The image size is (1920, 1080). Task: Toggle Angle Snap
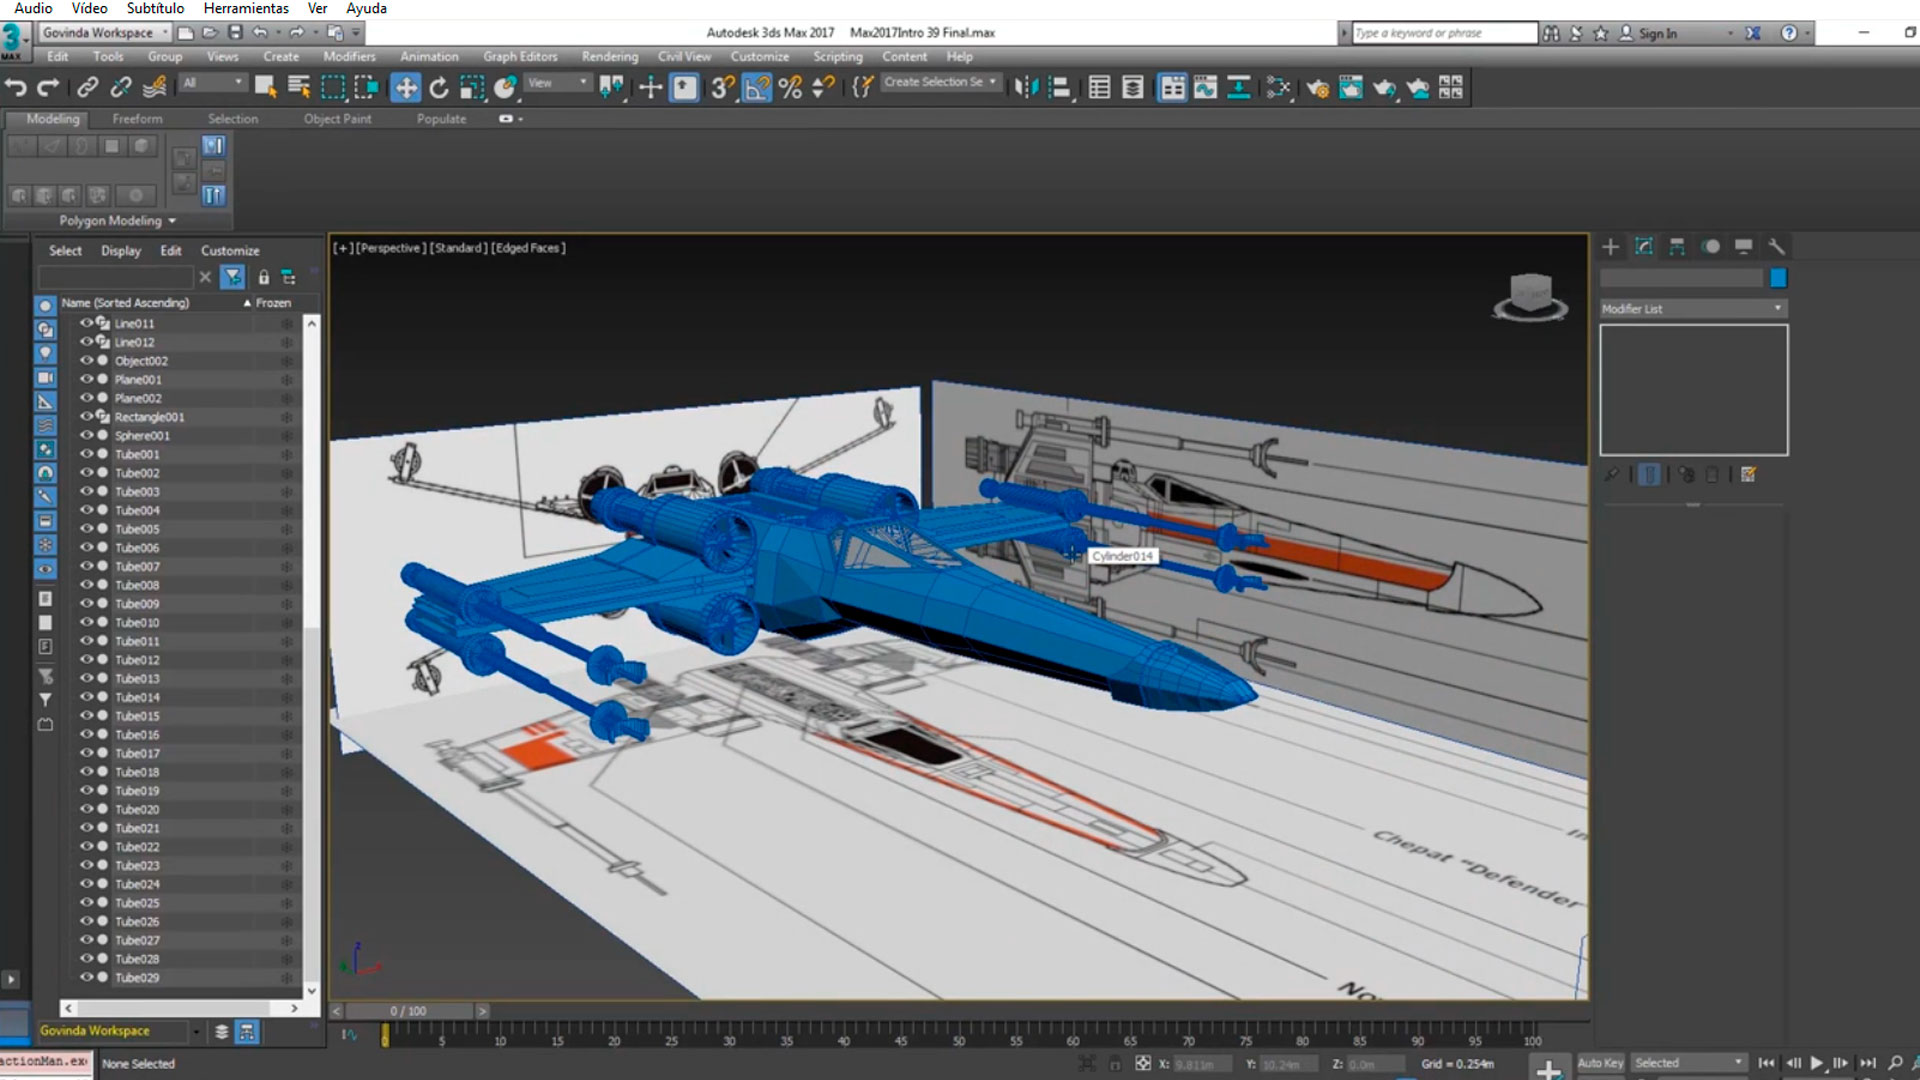(x=757, y=88)
